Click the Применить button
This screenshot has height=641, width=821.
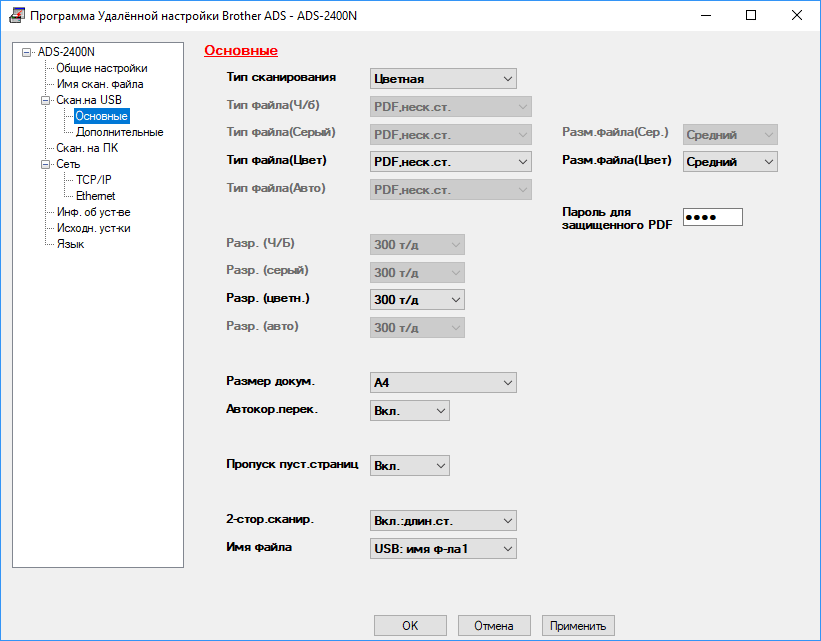click(578, 625)
